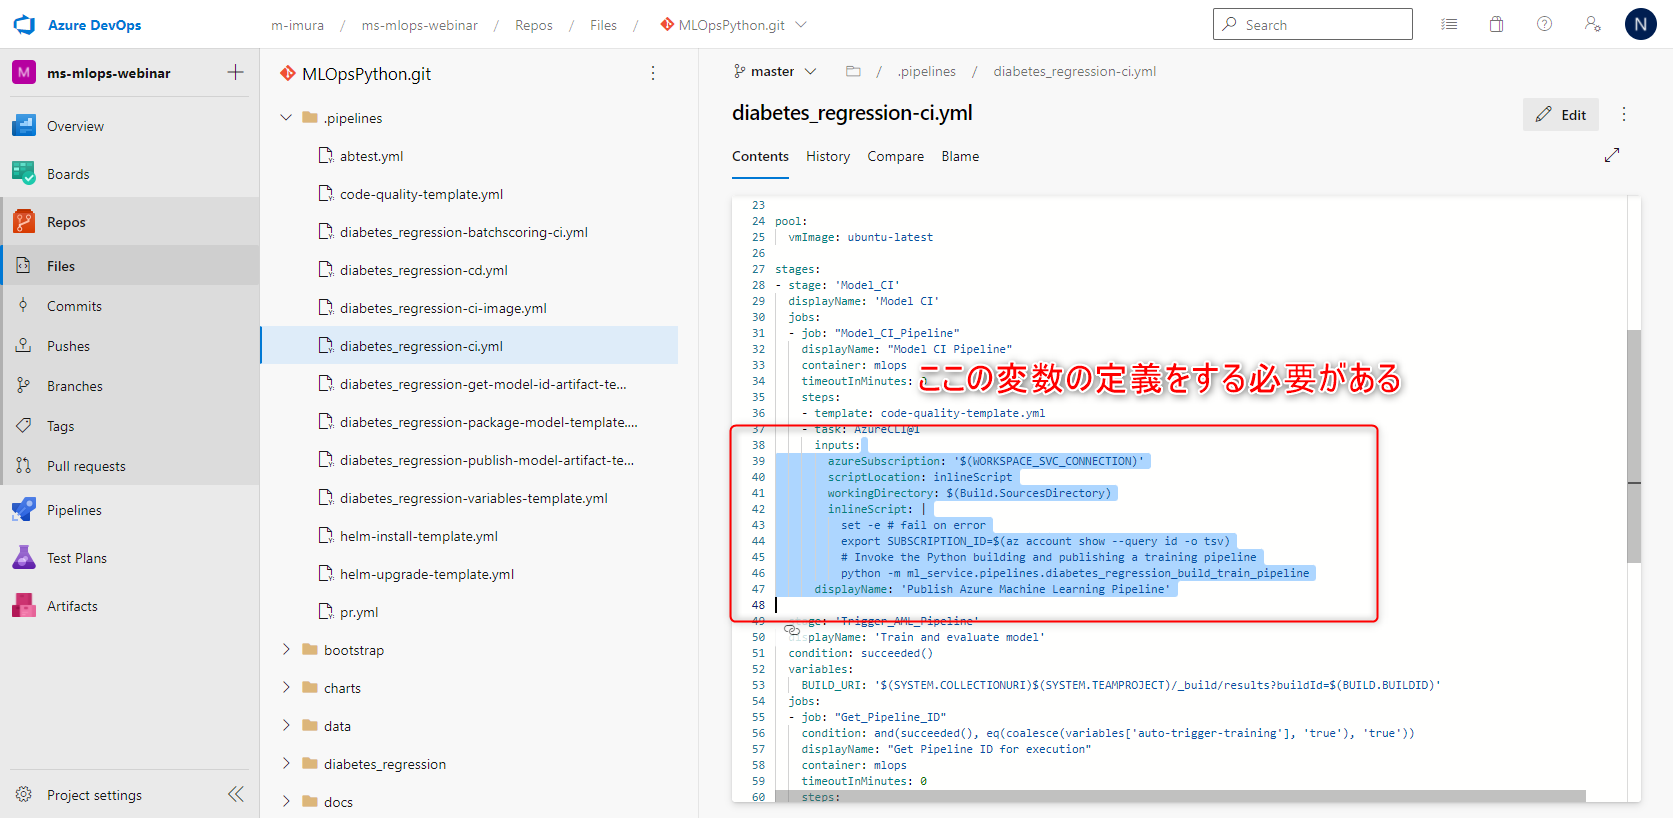
Task: Click the Edit button
Action: tap(1561, 115)
